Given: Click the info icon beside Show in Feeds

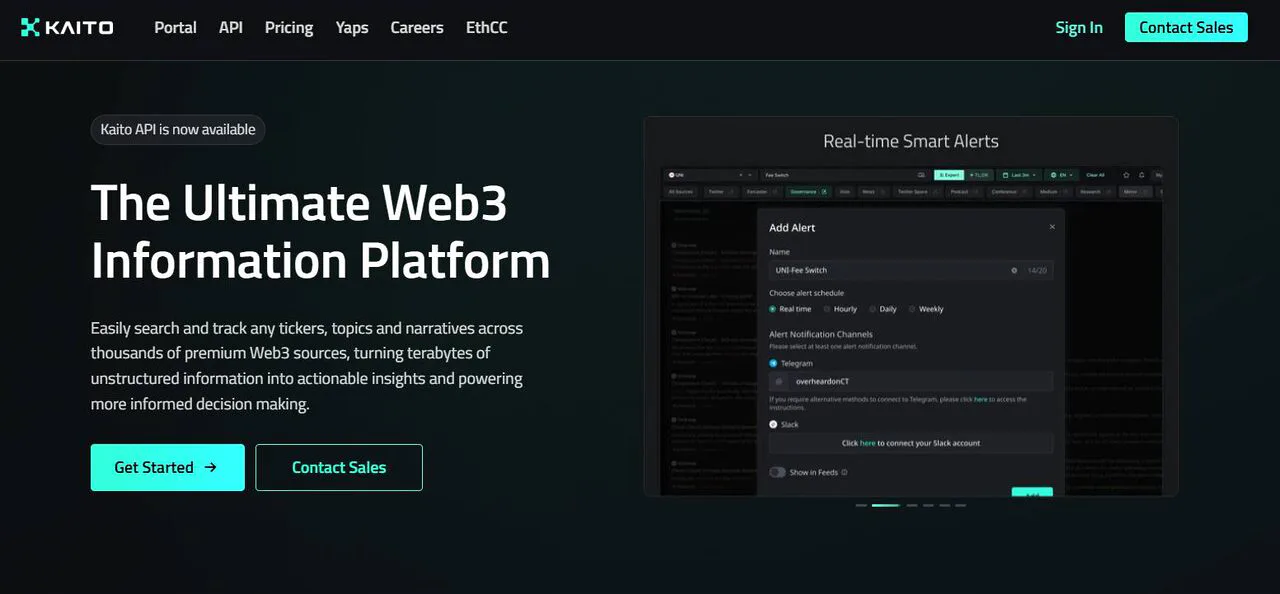Looking at the screenshot, I should pyautogui.click(x=845, y=472).
